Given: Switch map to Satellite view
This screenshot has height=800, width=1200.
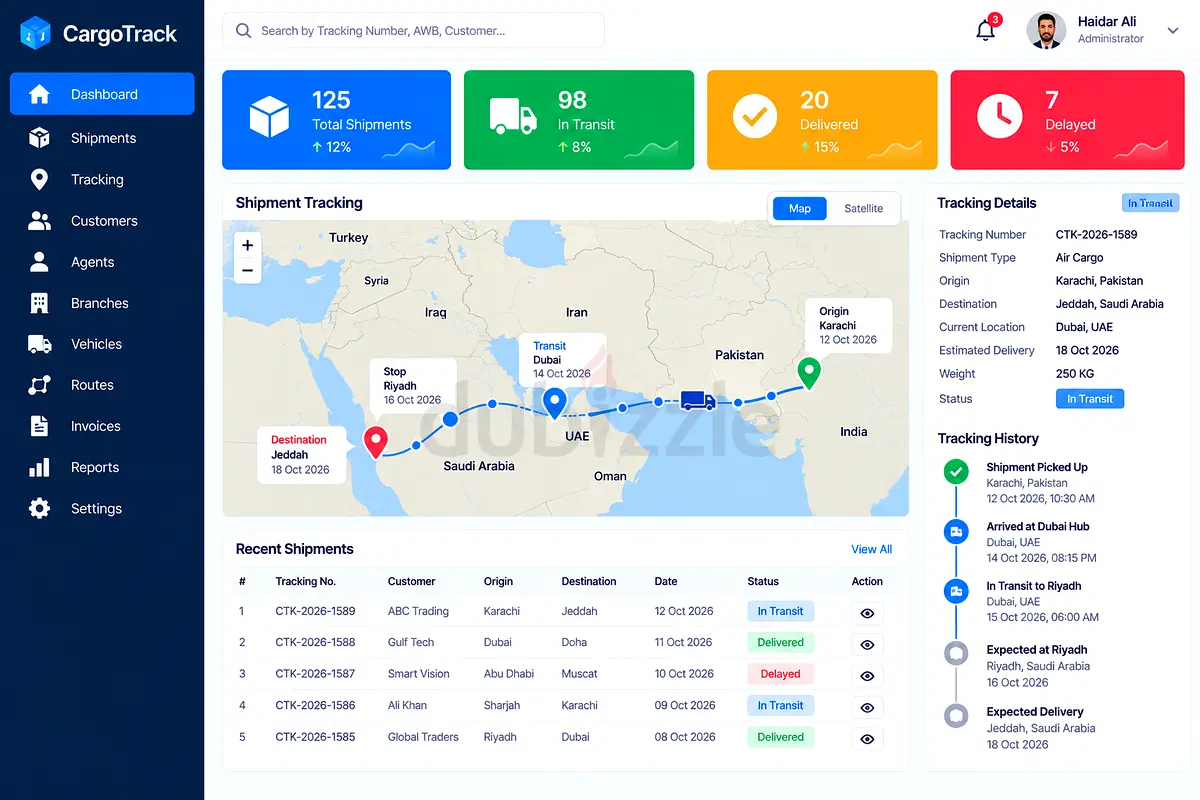Looking at the screenshot, I should tap(864, 208).
